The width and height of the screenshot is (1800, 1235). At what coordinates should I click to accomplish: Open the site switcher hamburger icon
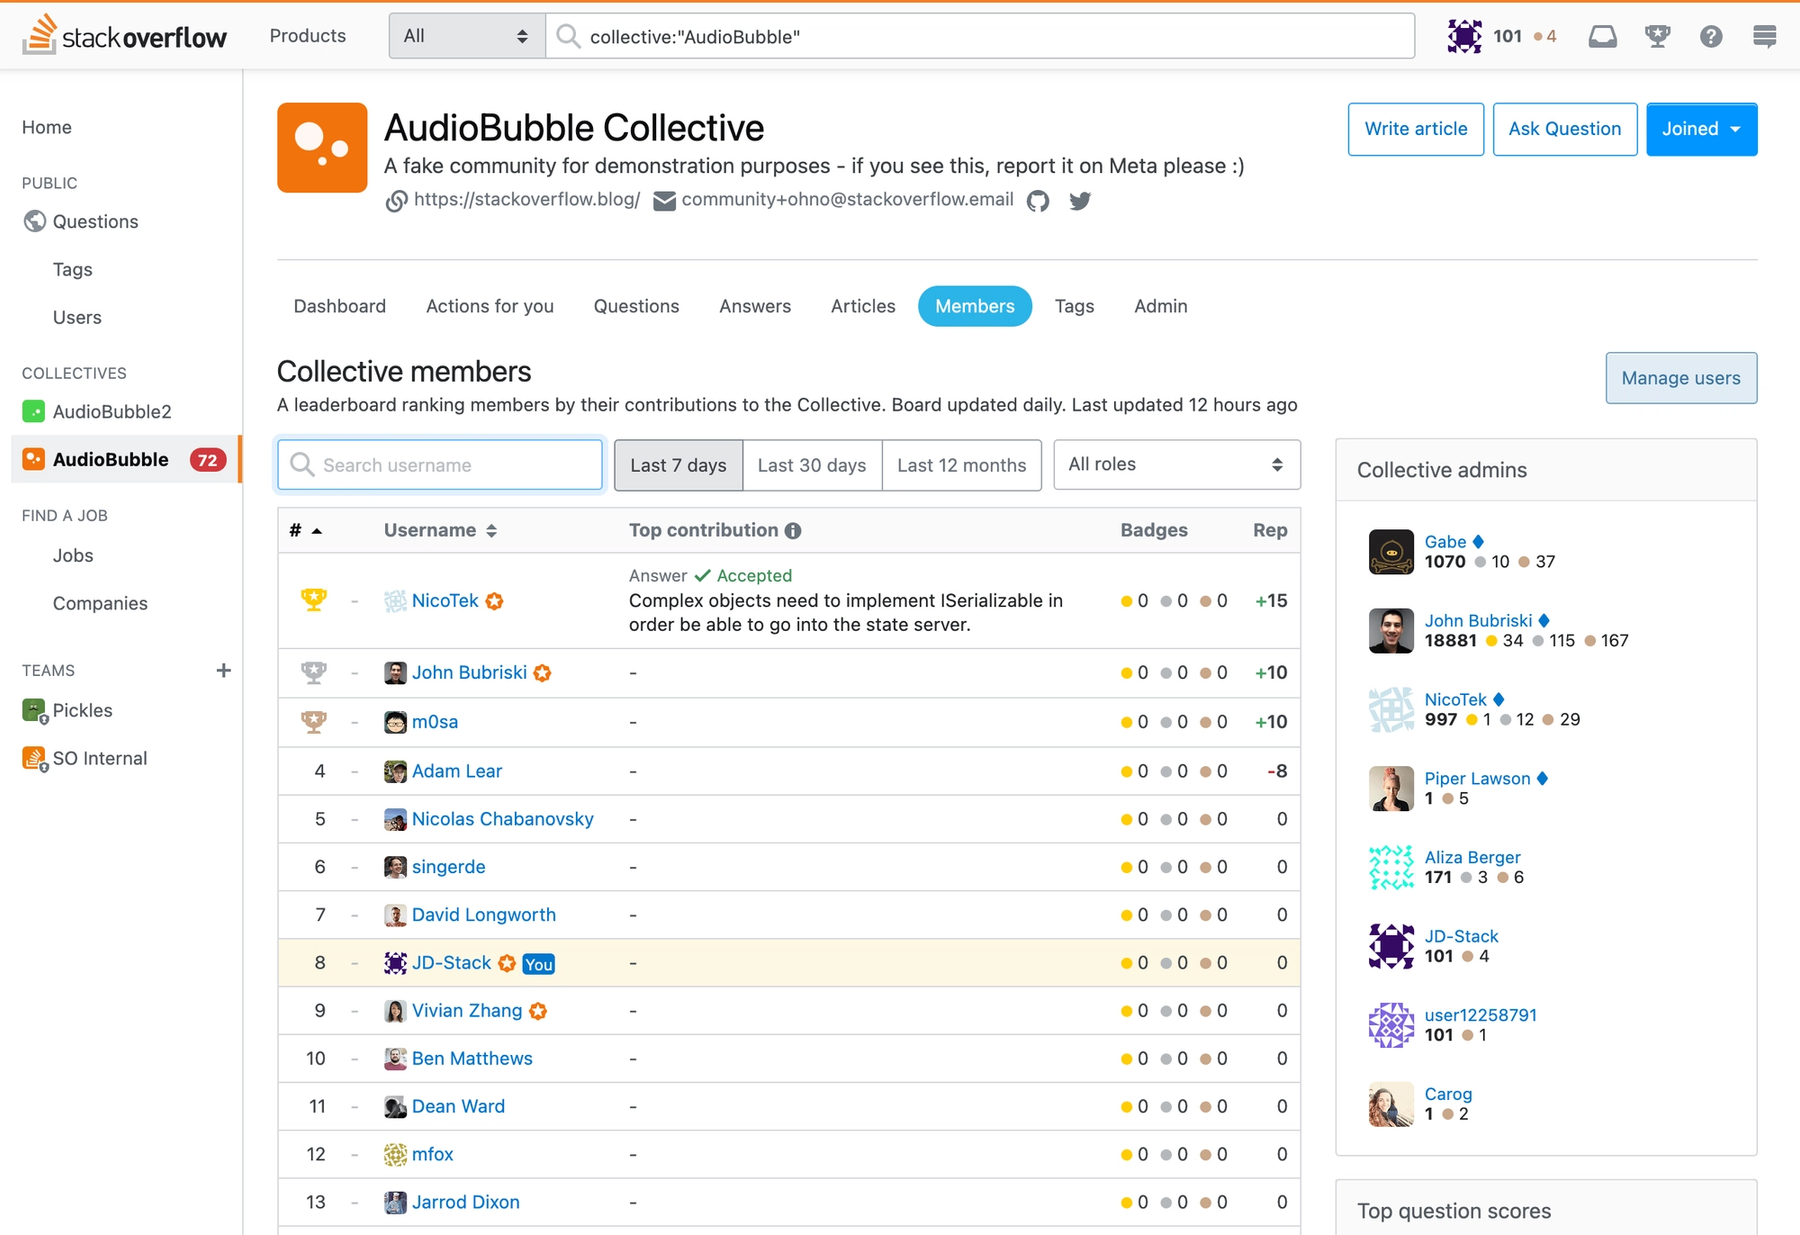coord(1765,37)
